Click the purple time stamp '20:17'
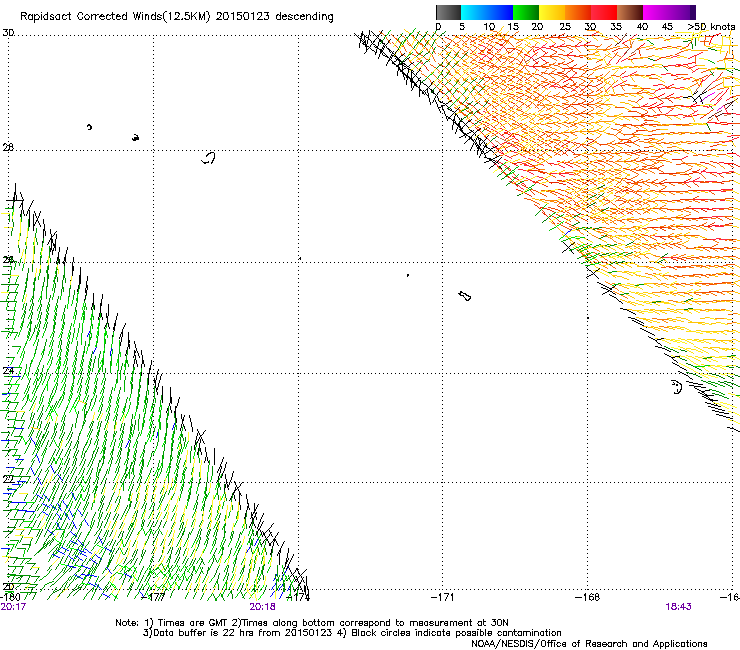 pos(13,607)
